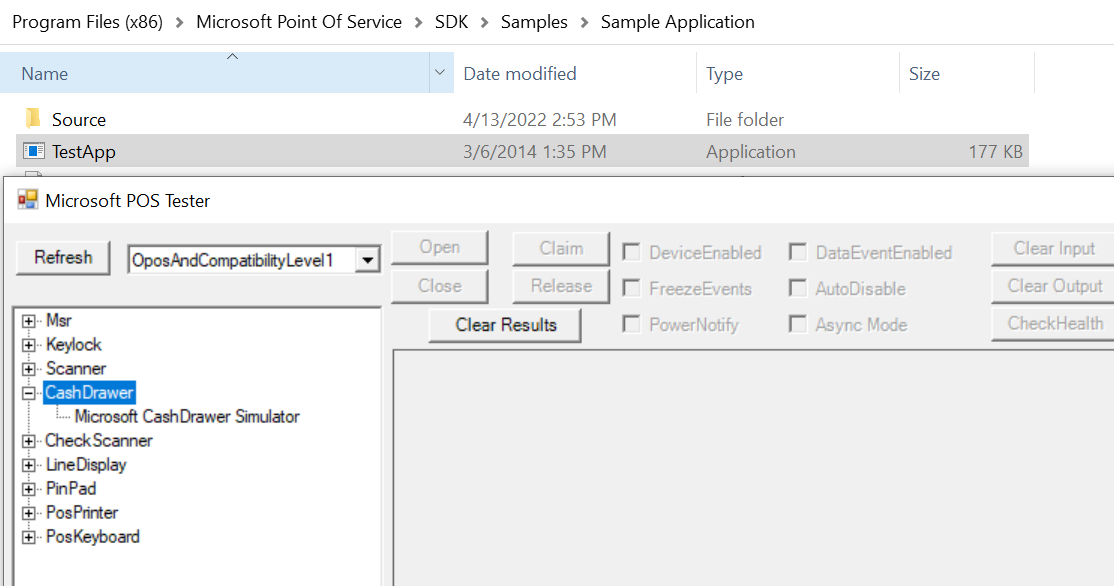Open Samples folder from the breadcrumb

pos(534,21)
